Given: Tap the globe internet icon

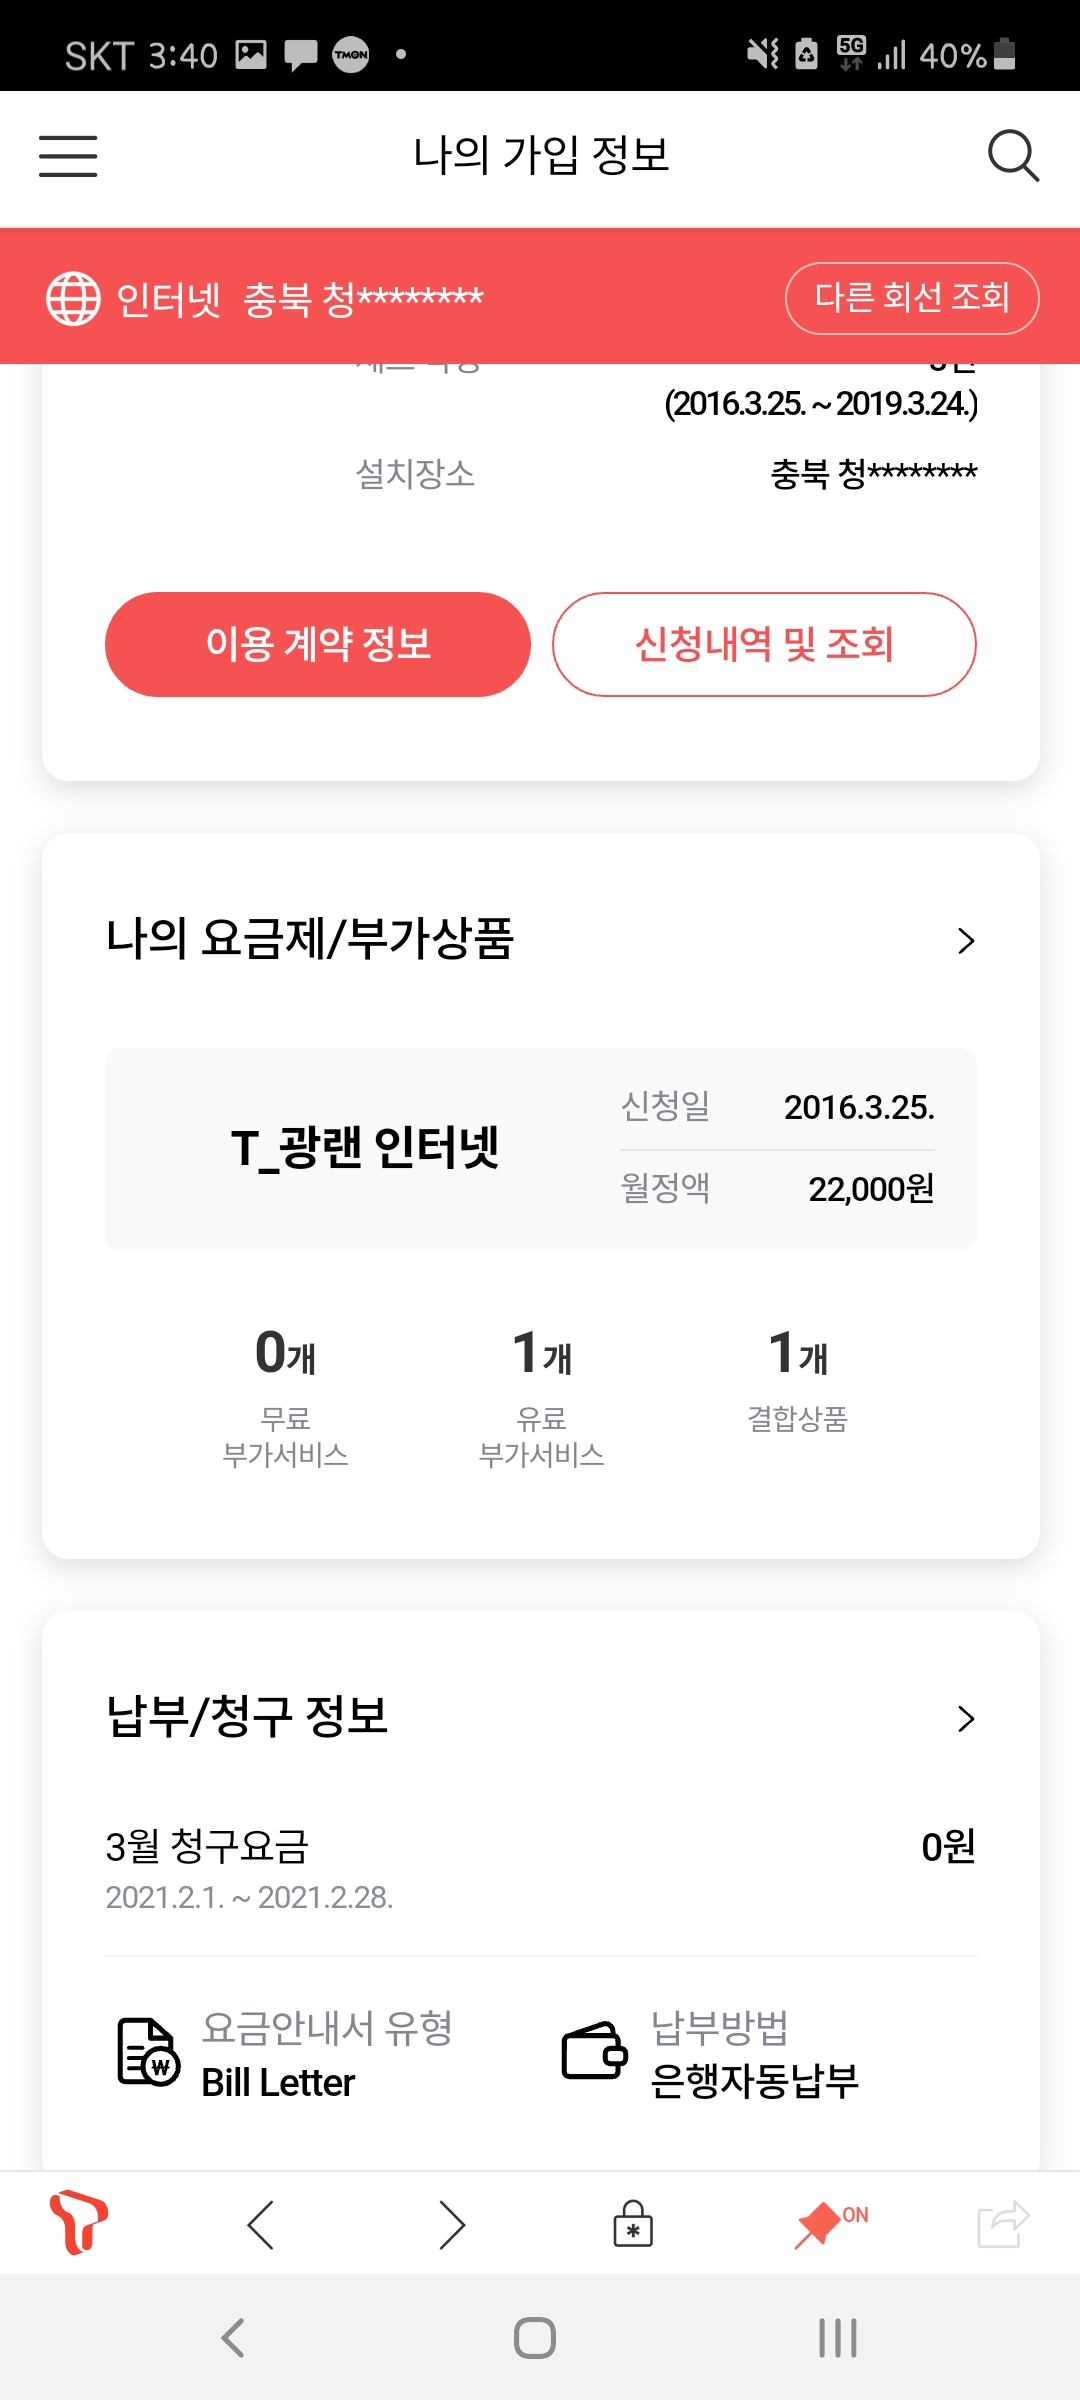Looking at the screenshot, I should [x=73, y=298].
